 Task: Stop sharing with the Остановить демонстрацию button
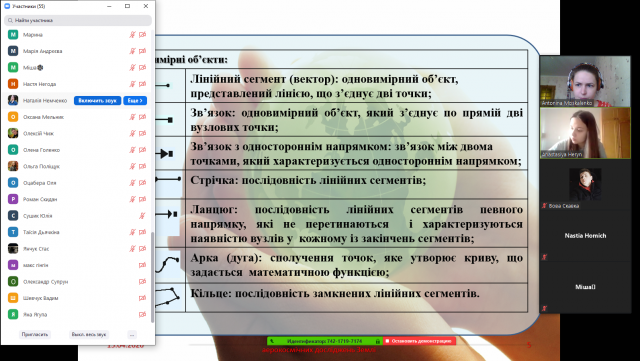tap(419, 341)
